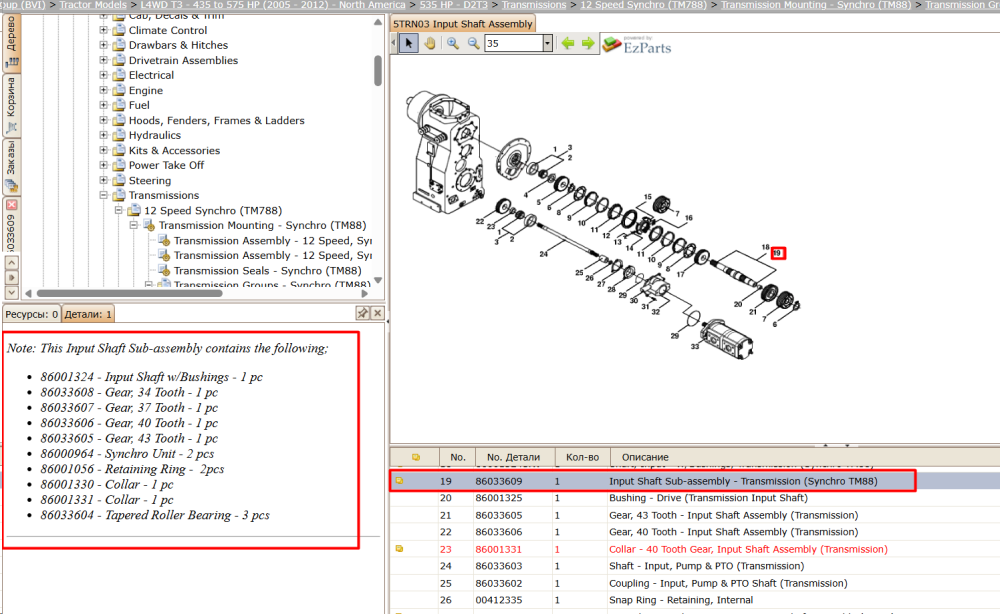
Task: Open the Ресурсы: 0 tab
Action: coord(31,314)
